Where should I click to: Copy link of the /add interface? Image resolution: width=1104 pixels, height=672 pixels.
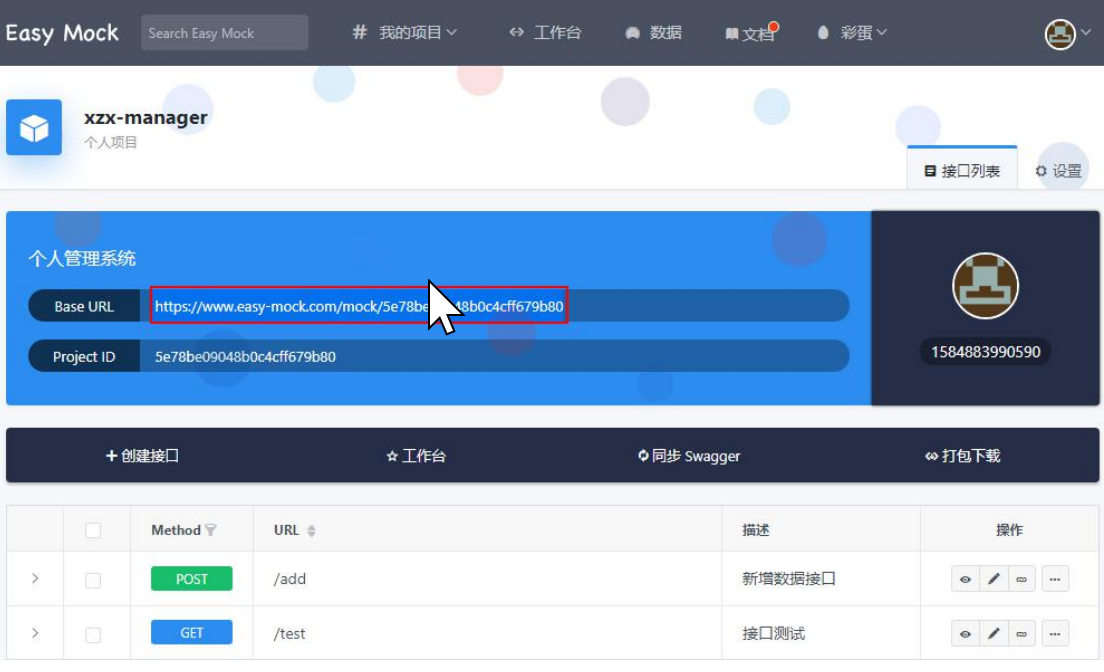point(1022,579)
